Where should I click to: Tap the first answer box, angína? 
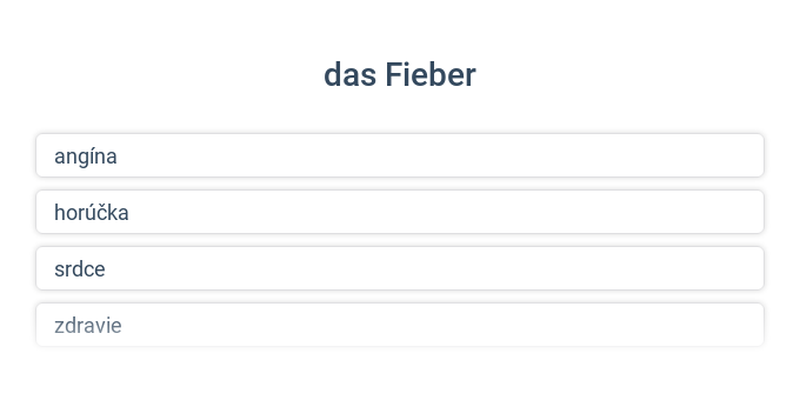point(400,156)
